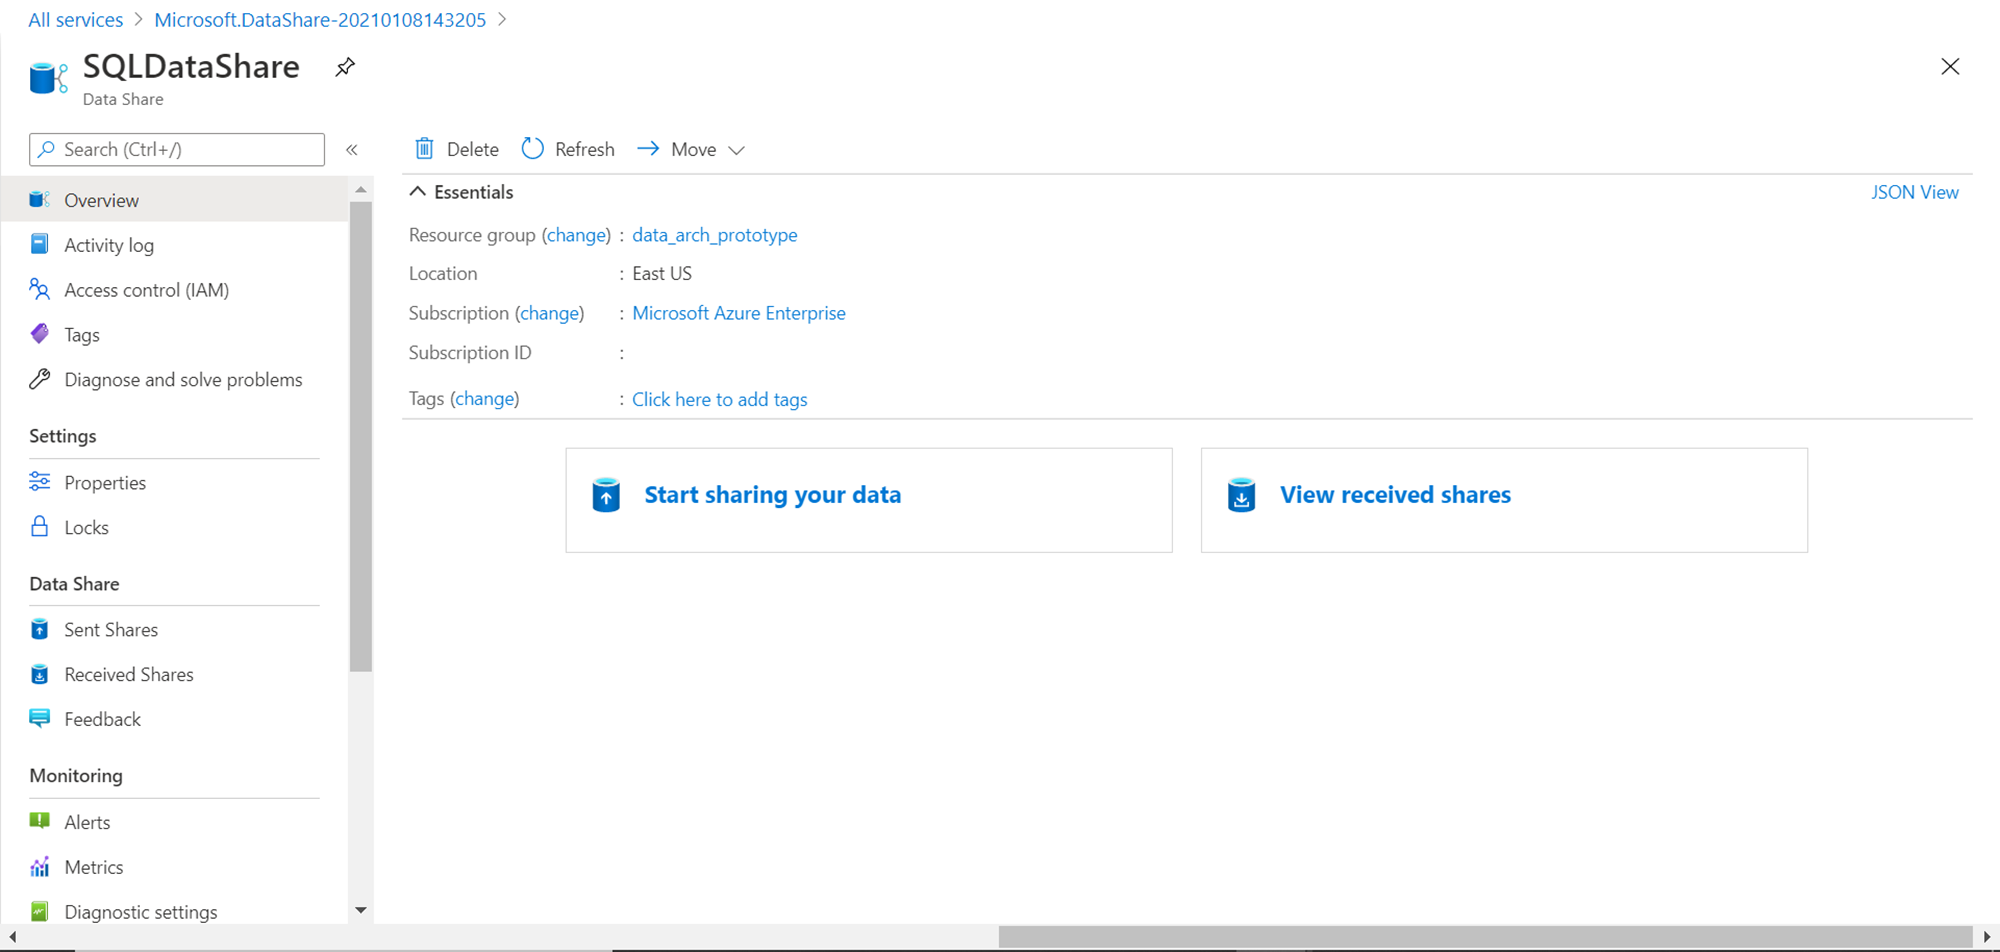The width and height of the screenshot is (2000, 952).
Task: Focus the Search (Ctrl+/) field
Action: coord(177,149)
